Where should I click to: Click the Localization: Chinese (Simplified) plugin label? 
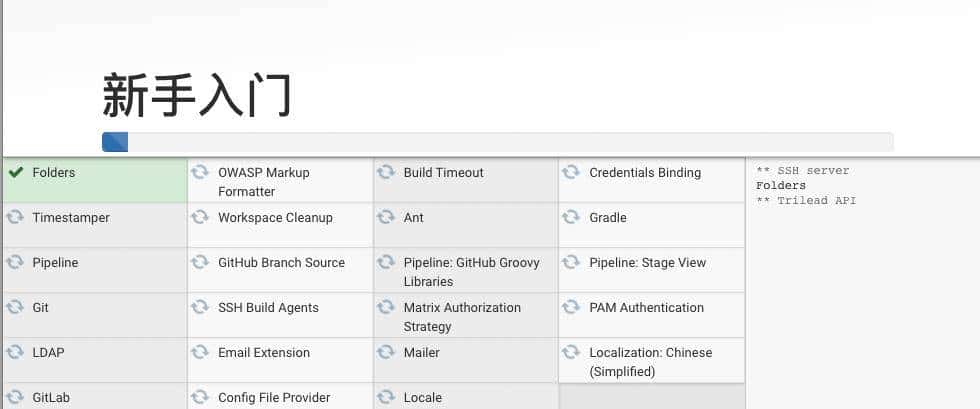tap(650, 361)
